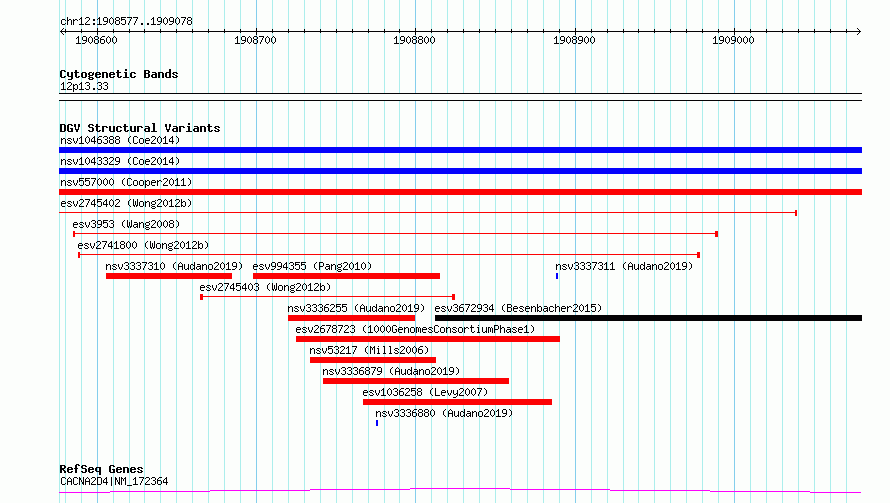Open the nsv3337311 (Audano2019) label
Screen dimensions: 890x503
[x=624, y=266]
